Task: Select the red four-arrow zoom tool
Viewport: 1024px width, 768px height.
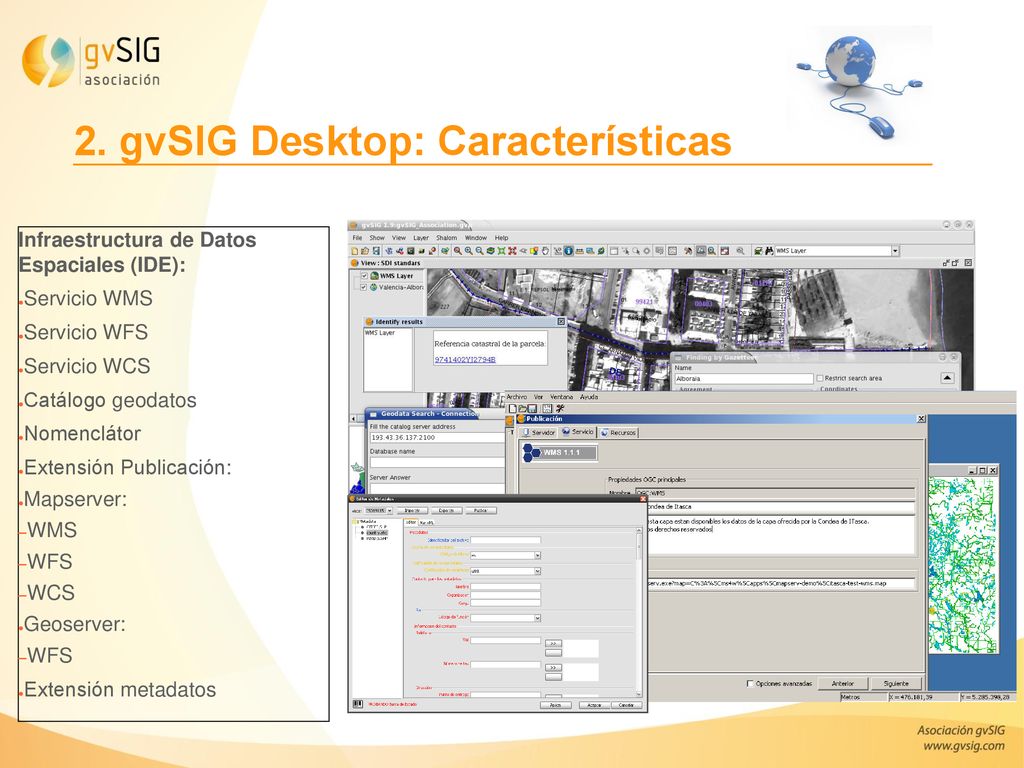Action: point(513,251)
